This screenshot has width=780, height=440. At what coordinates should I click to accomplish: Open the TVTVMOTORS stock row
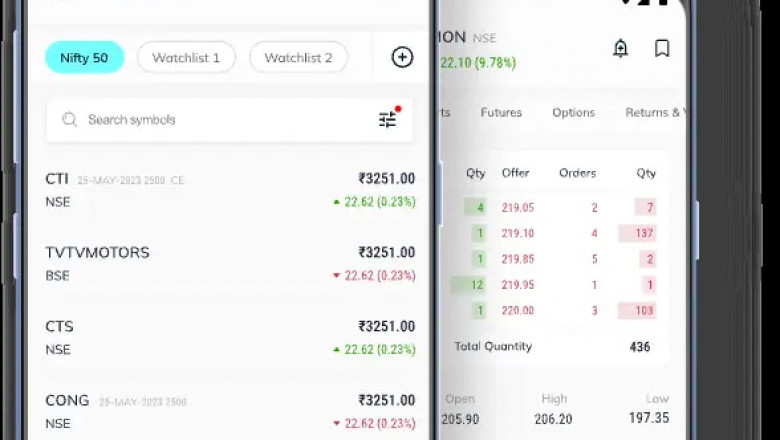[230, 264]
